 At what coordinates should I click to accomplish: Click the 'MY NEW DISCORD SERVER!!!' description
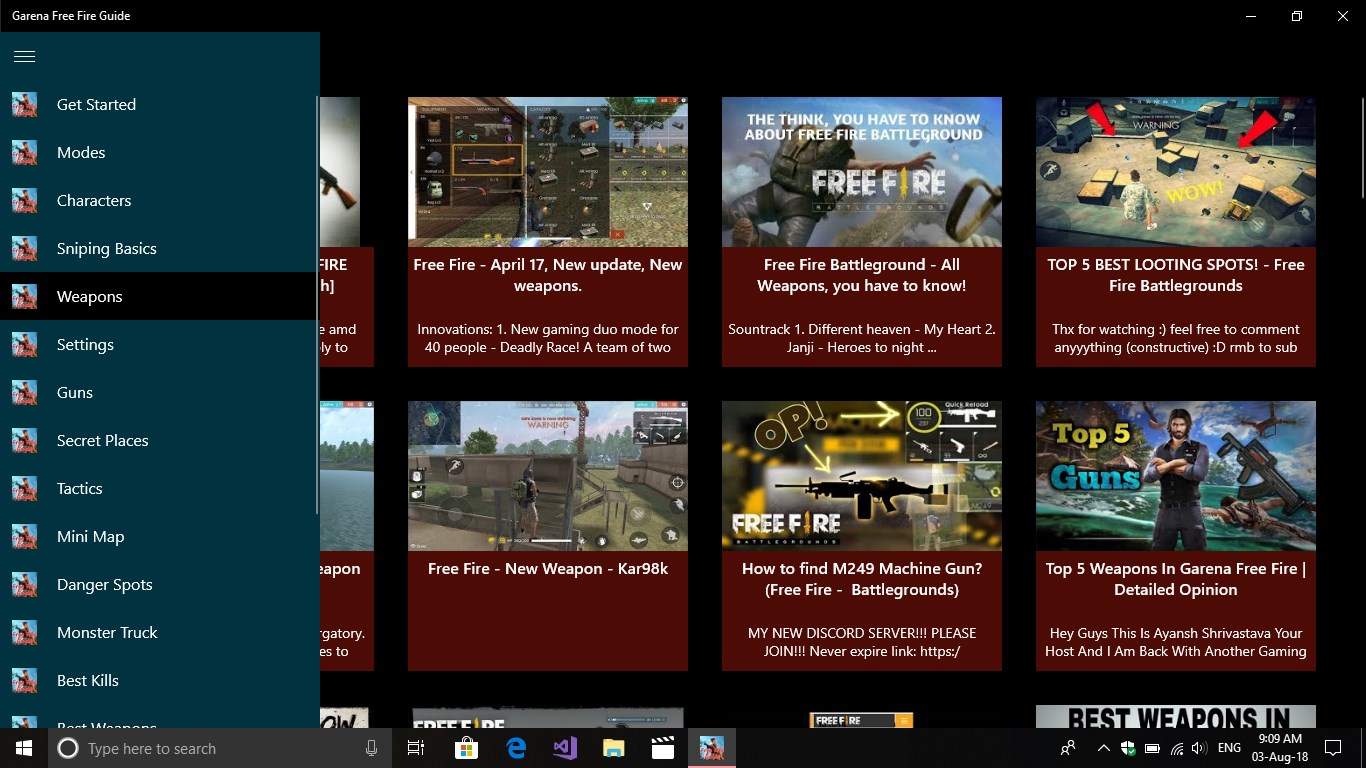(862, 642)
